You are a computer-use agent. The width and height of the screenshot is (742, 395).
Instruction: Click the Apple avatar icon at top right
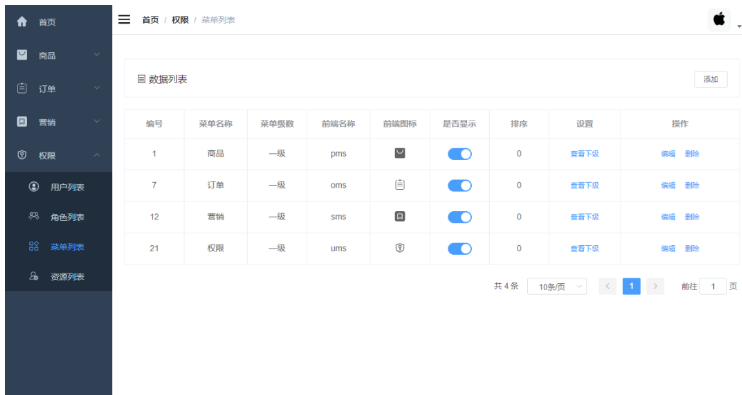(x=719, y=19)
